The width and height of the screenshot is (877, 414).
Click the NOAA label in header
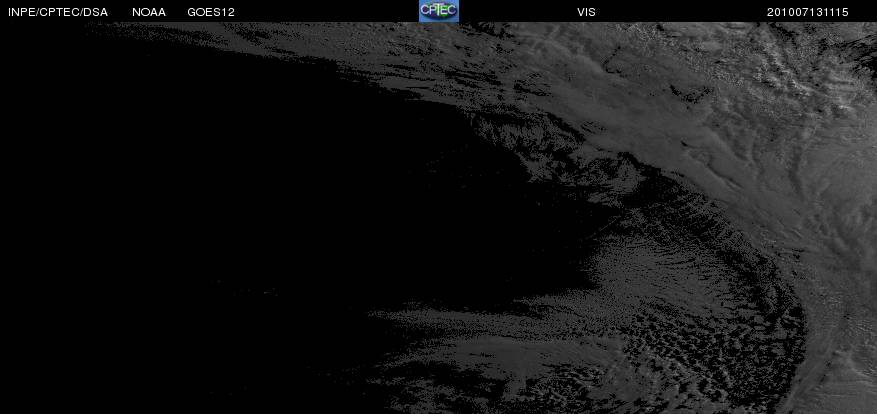point(149,12)
